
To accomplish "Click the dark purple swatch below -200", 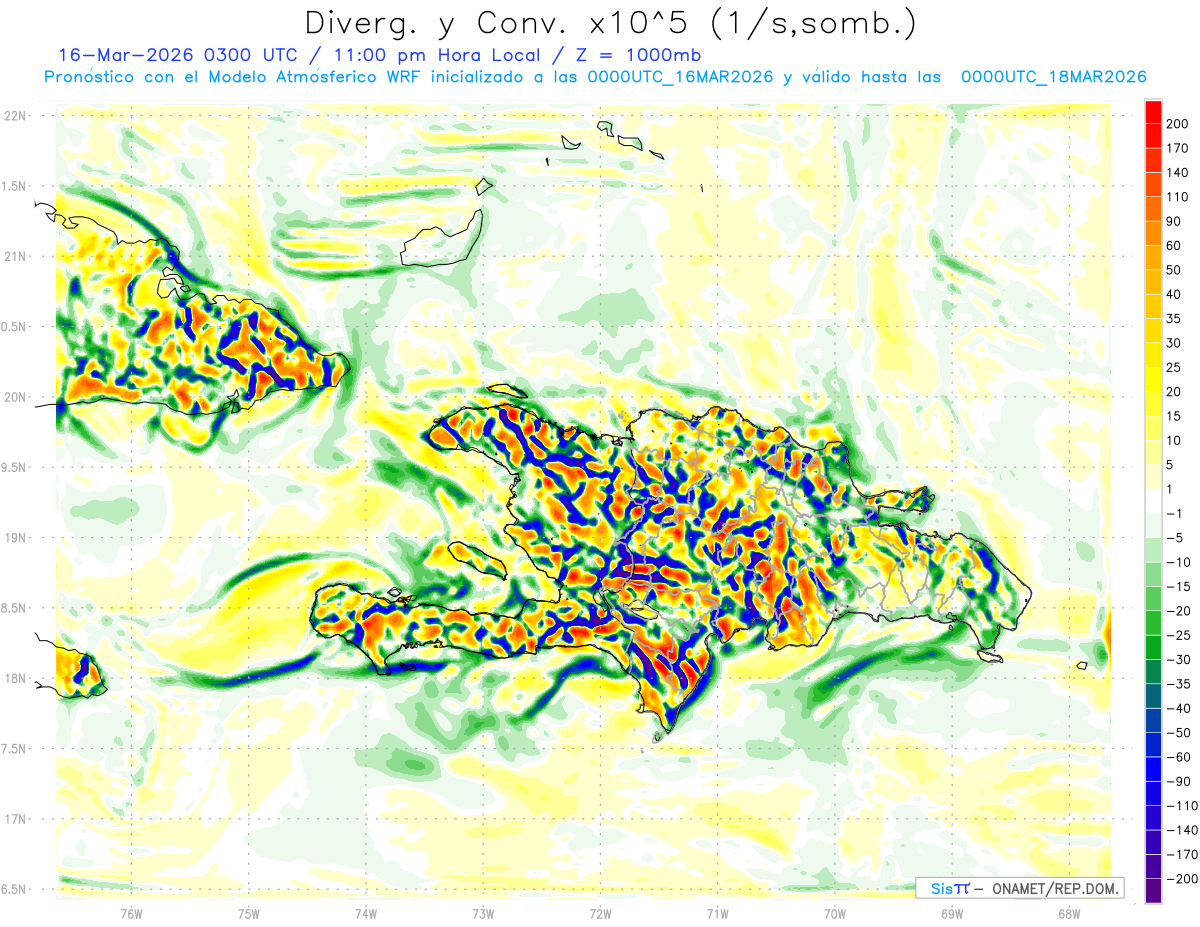I will pos(1153,891).
